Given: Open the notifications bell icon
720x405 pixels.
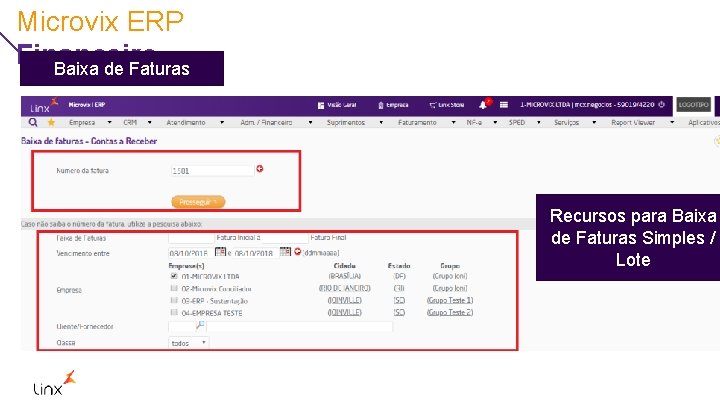Looking at the screenshot, I should (483, 105).
